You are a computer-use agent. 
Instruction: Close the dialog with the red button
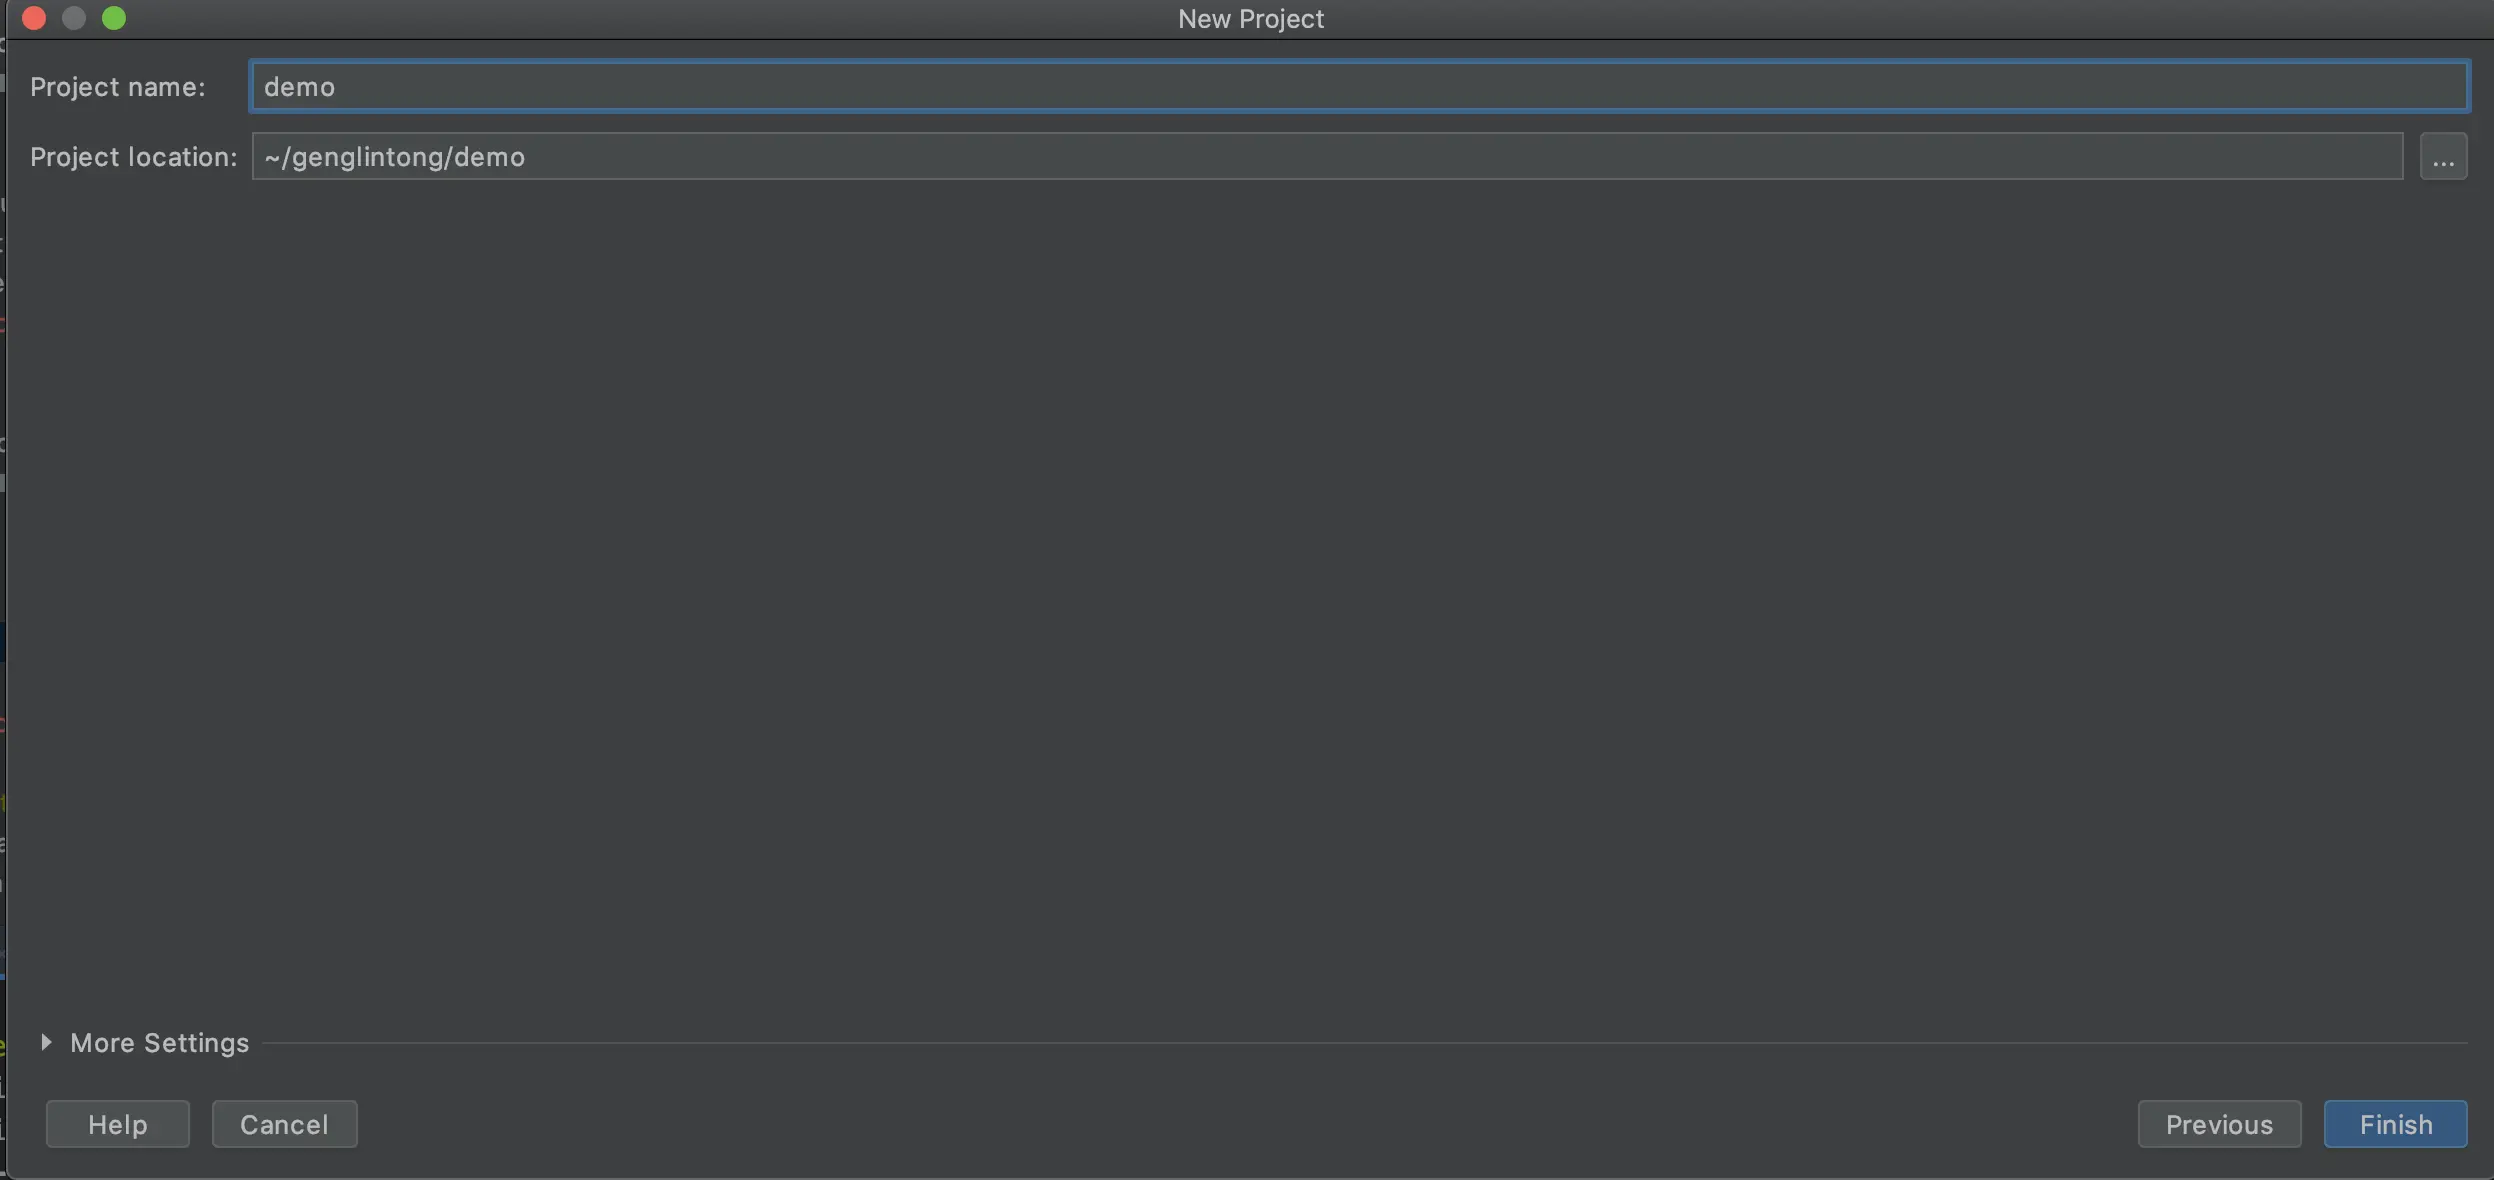34,18
